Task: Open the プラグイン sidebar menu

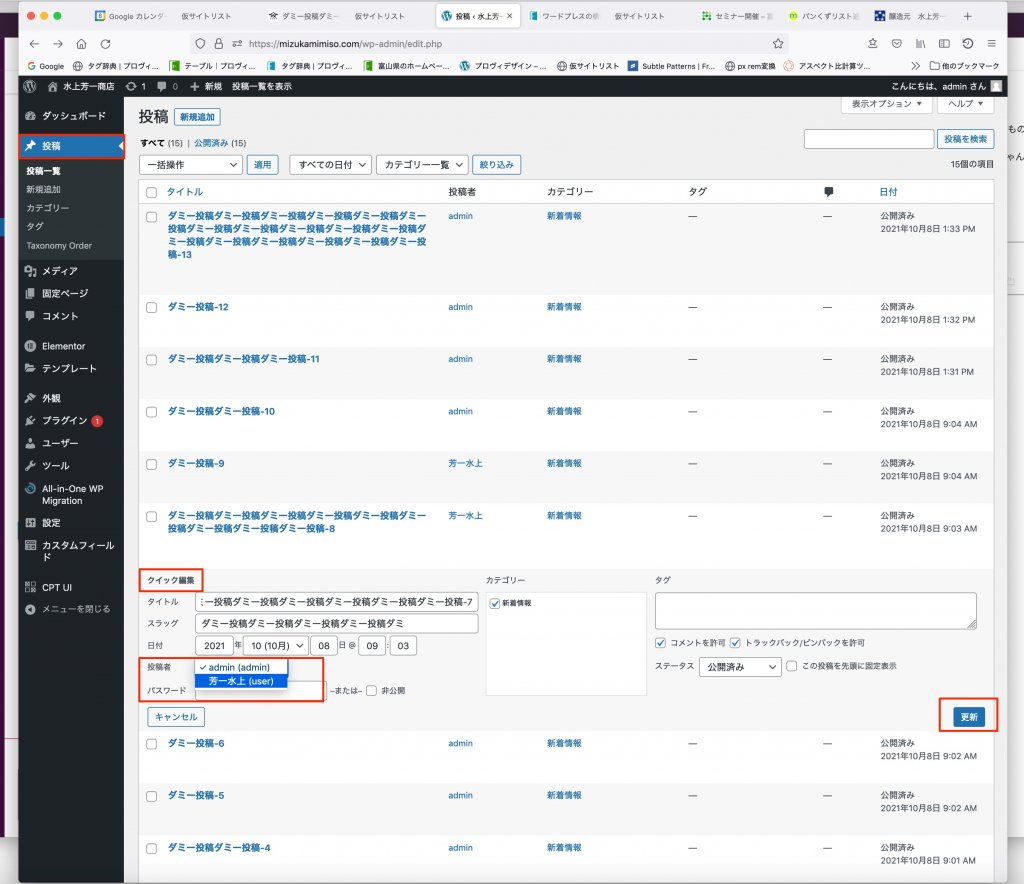Action: click(64, 420)
